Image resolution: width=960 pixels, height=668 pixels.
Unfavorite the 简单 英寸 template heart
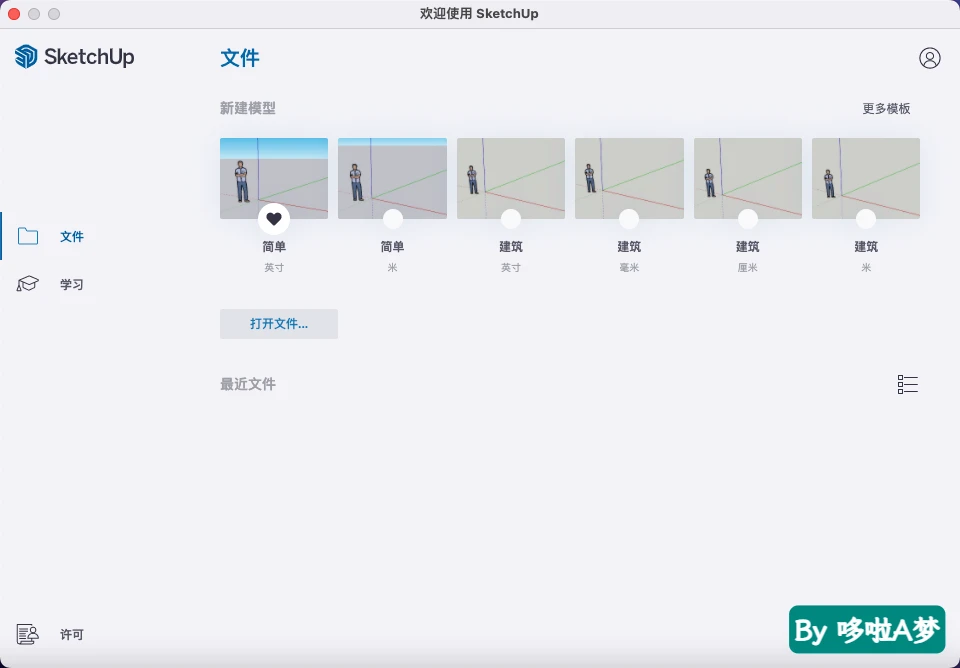pyautogui.click(x=274, y=219)
